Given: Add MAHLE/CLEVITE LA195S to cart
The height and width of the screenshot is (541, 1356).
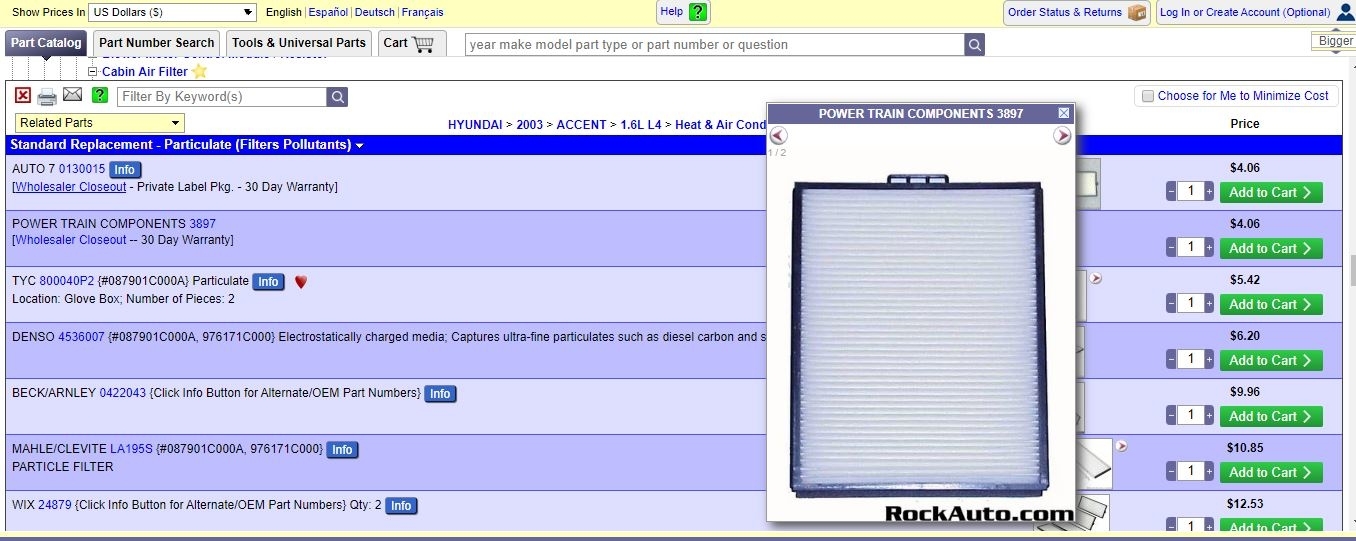Looking at the screenshot, I should coord(1270,472).
